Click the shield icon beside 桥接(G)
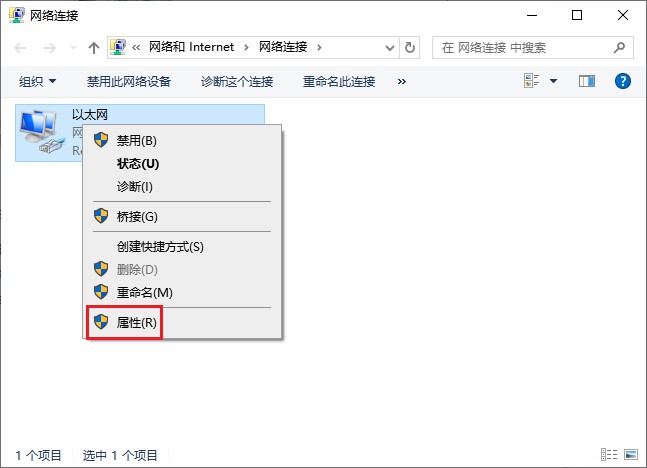Image resolution: width=647 pixels, height=468 pixels. point(101,216)
